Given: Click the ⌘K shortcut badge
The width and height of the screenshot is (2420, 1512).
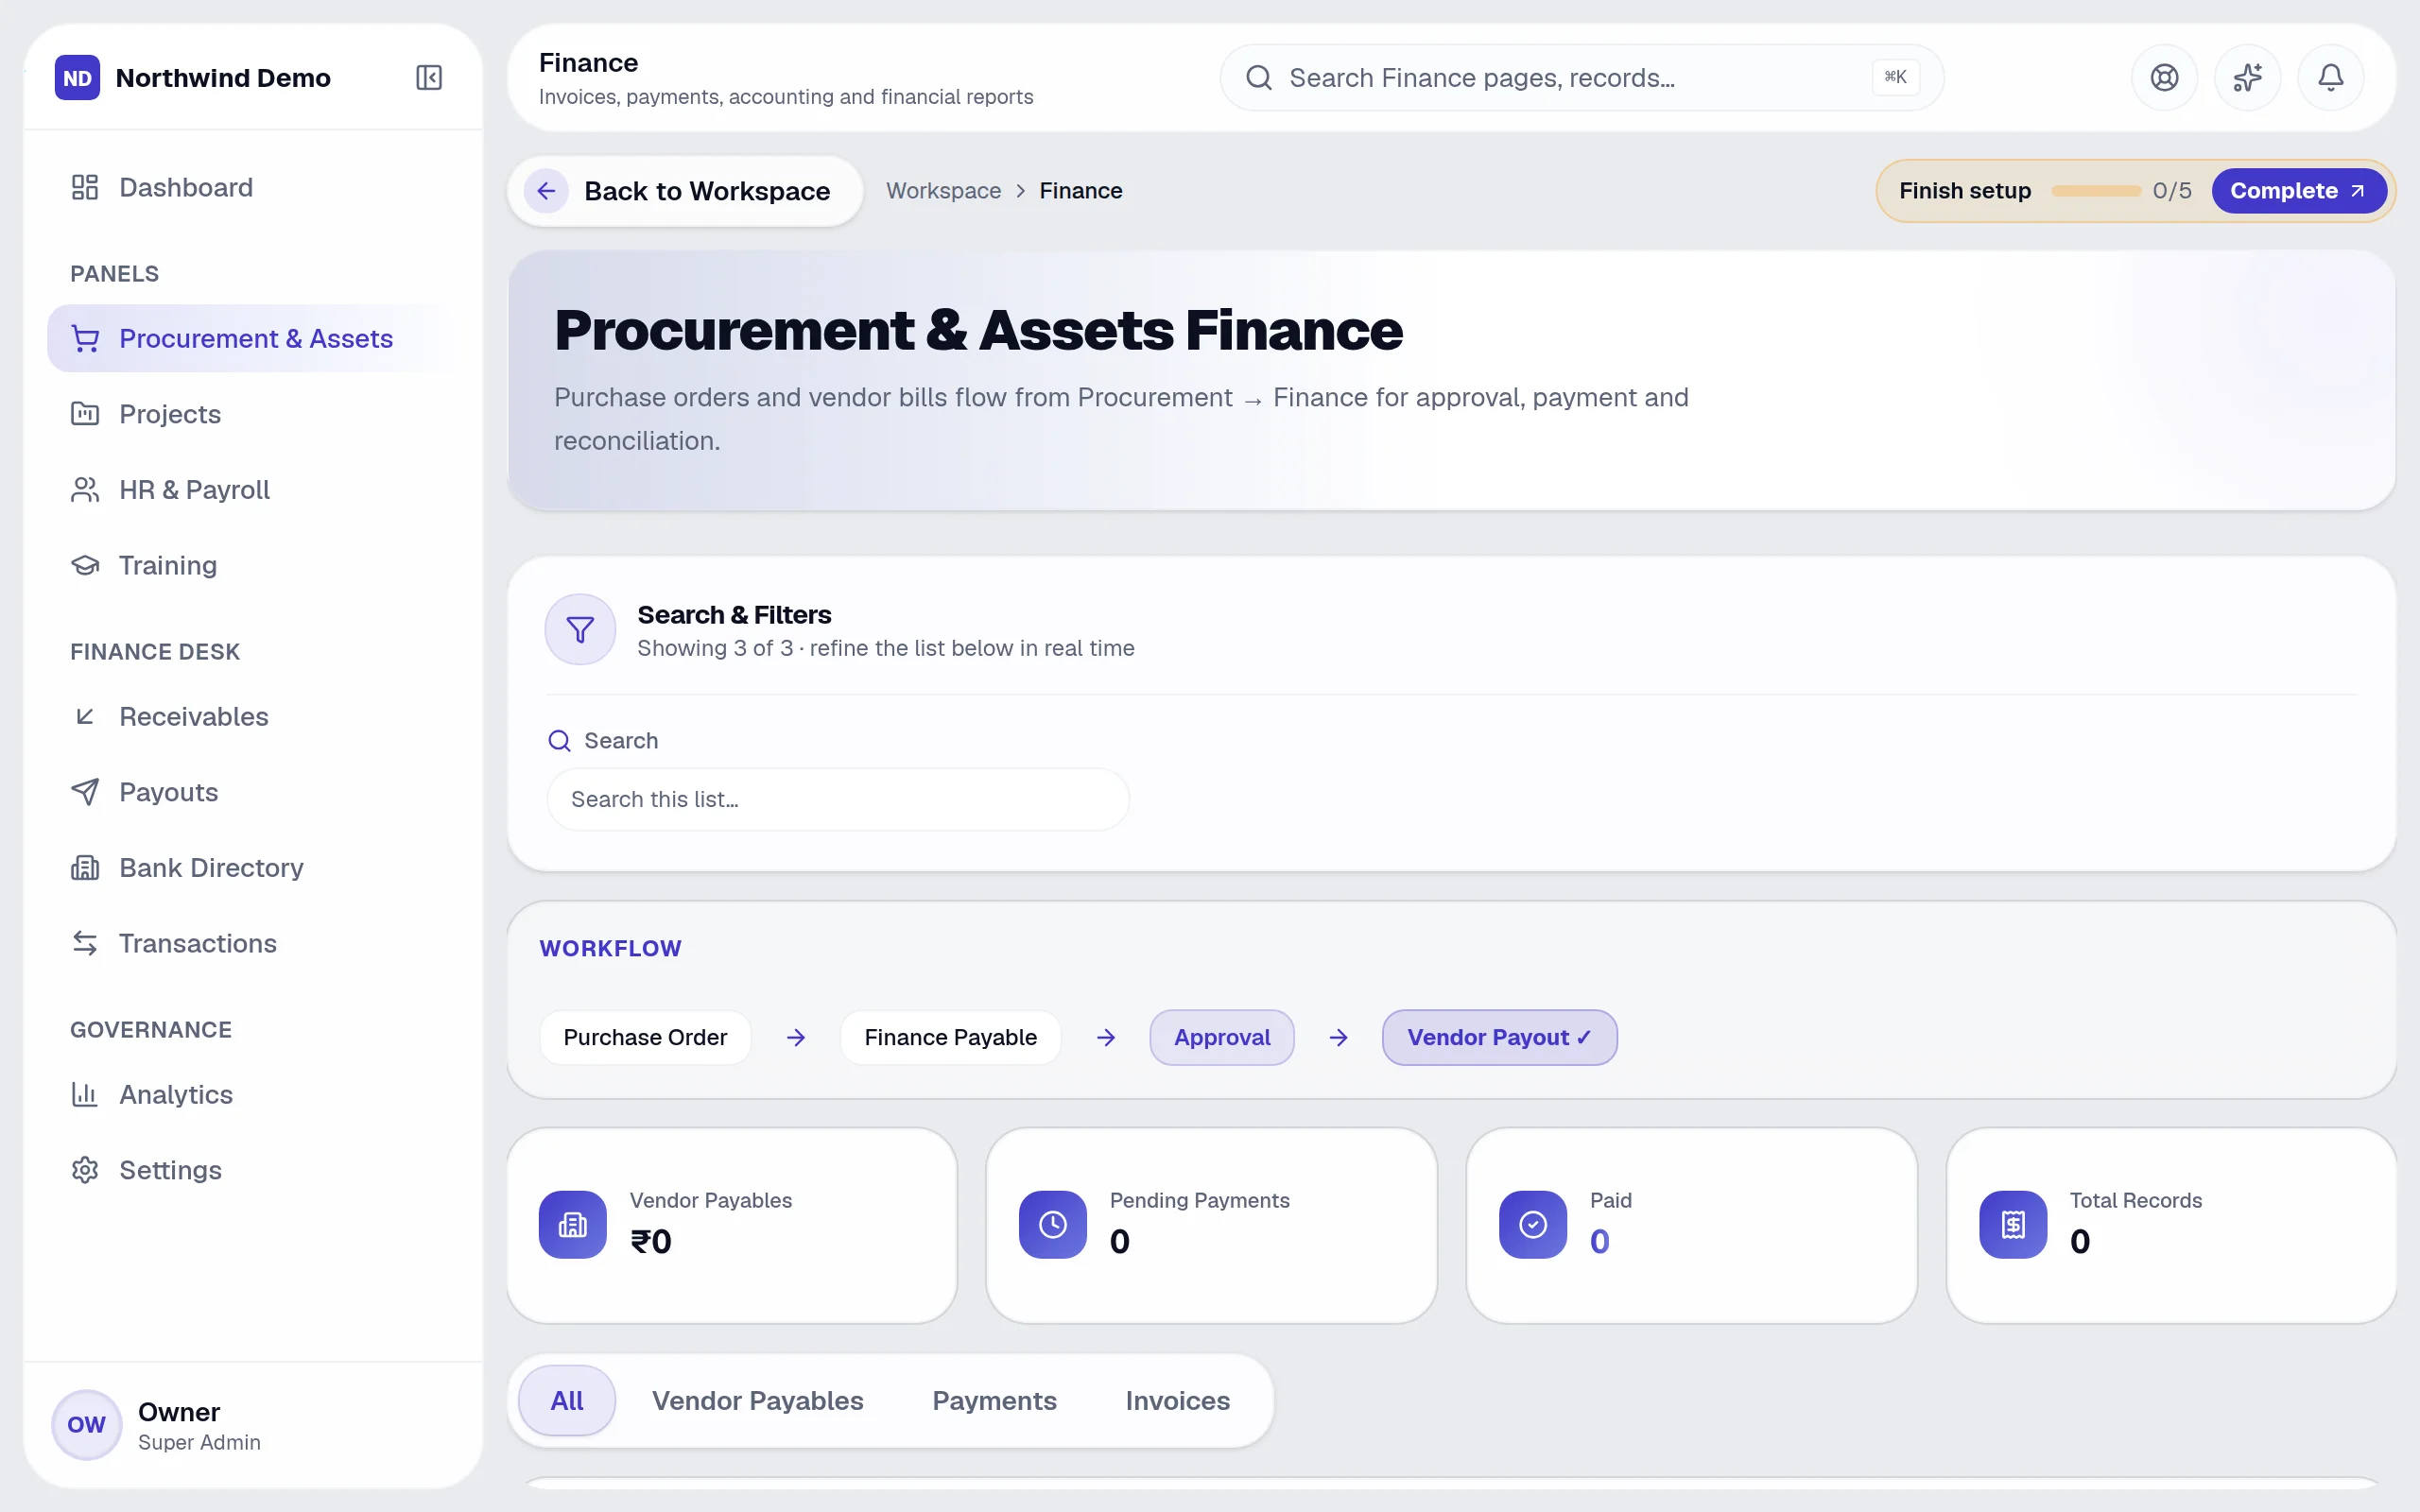Looking at the screenshot, I should (x=1895, y=77).
